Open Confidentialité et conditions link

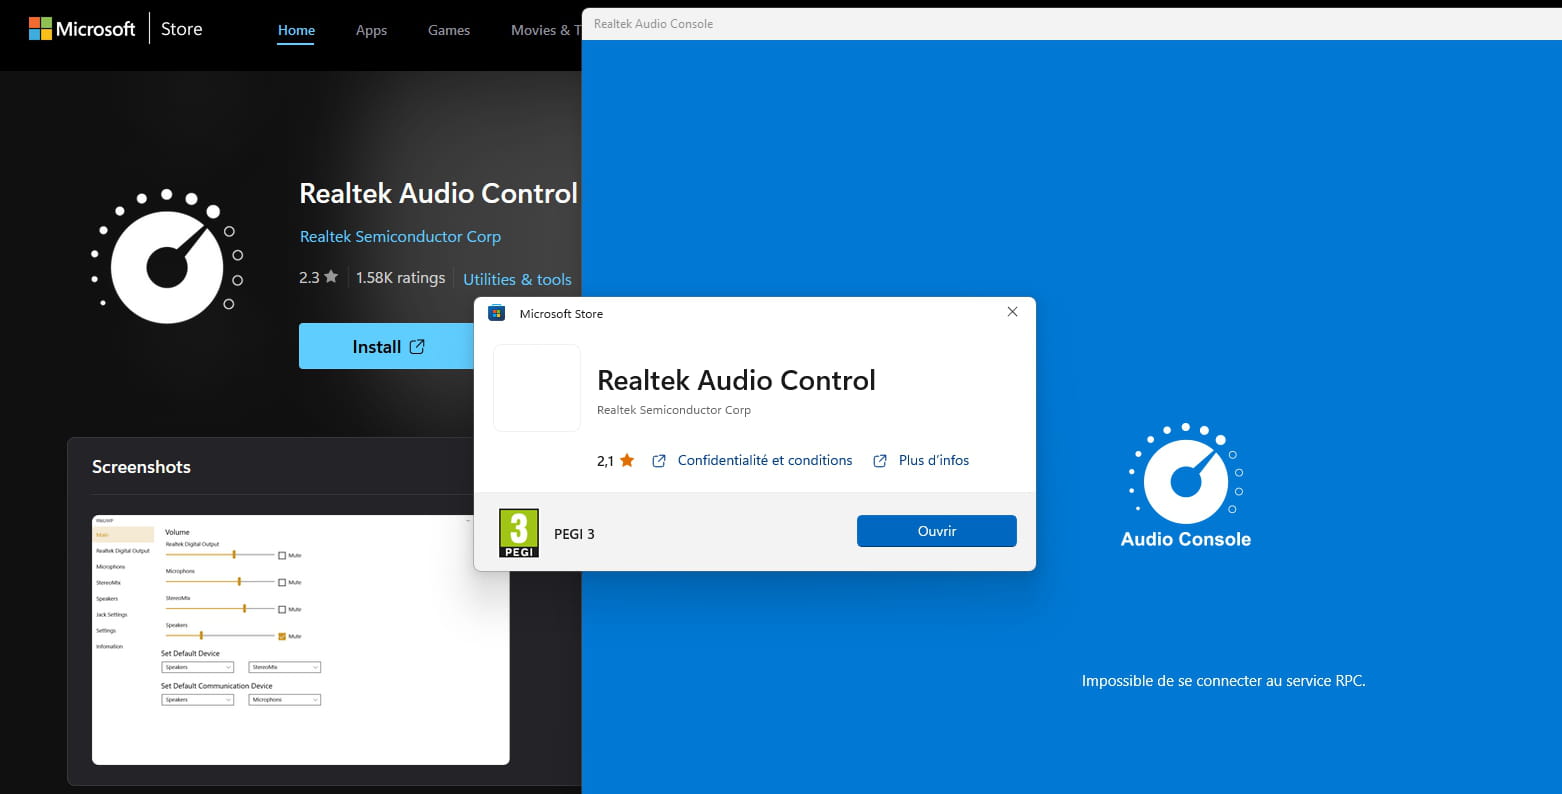pyautogui.click(x=765, y=460)
